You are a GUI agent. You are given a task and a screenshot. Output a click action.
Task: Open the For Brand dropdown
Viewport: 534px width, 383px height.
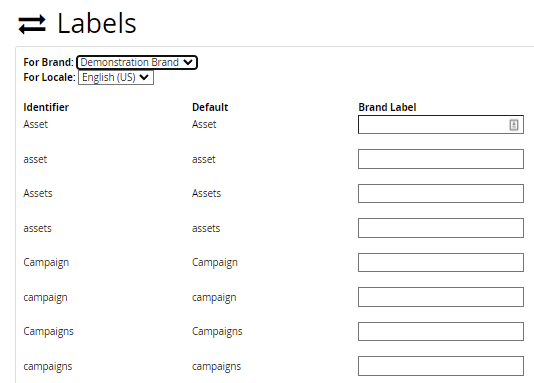pos(137,62)
